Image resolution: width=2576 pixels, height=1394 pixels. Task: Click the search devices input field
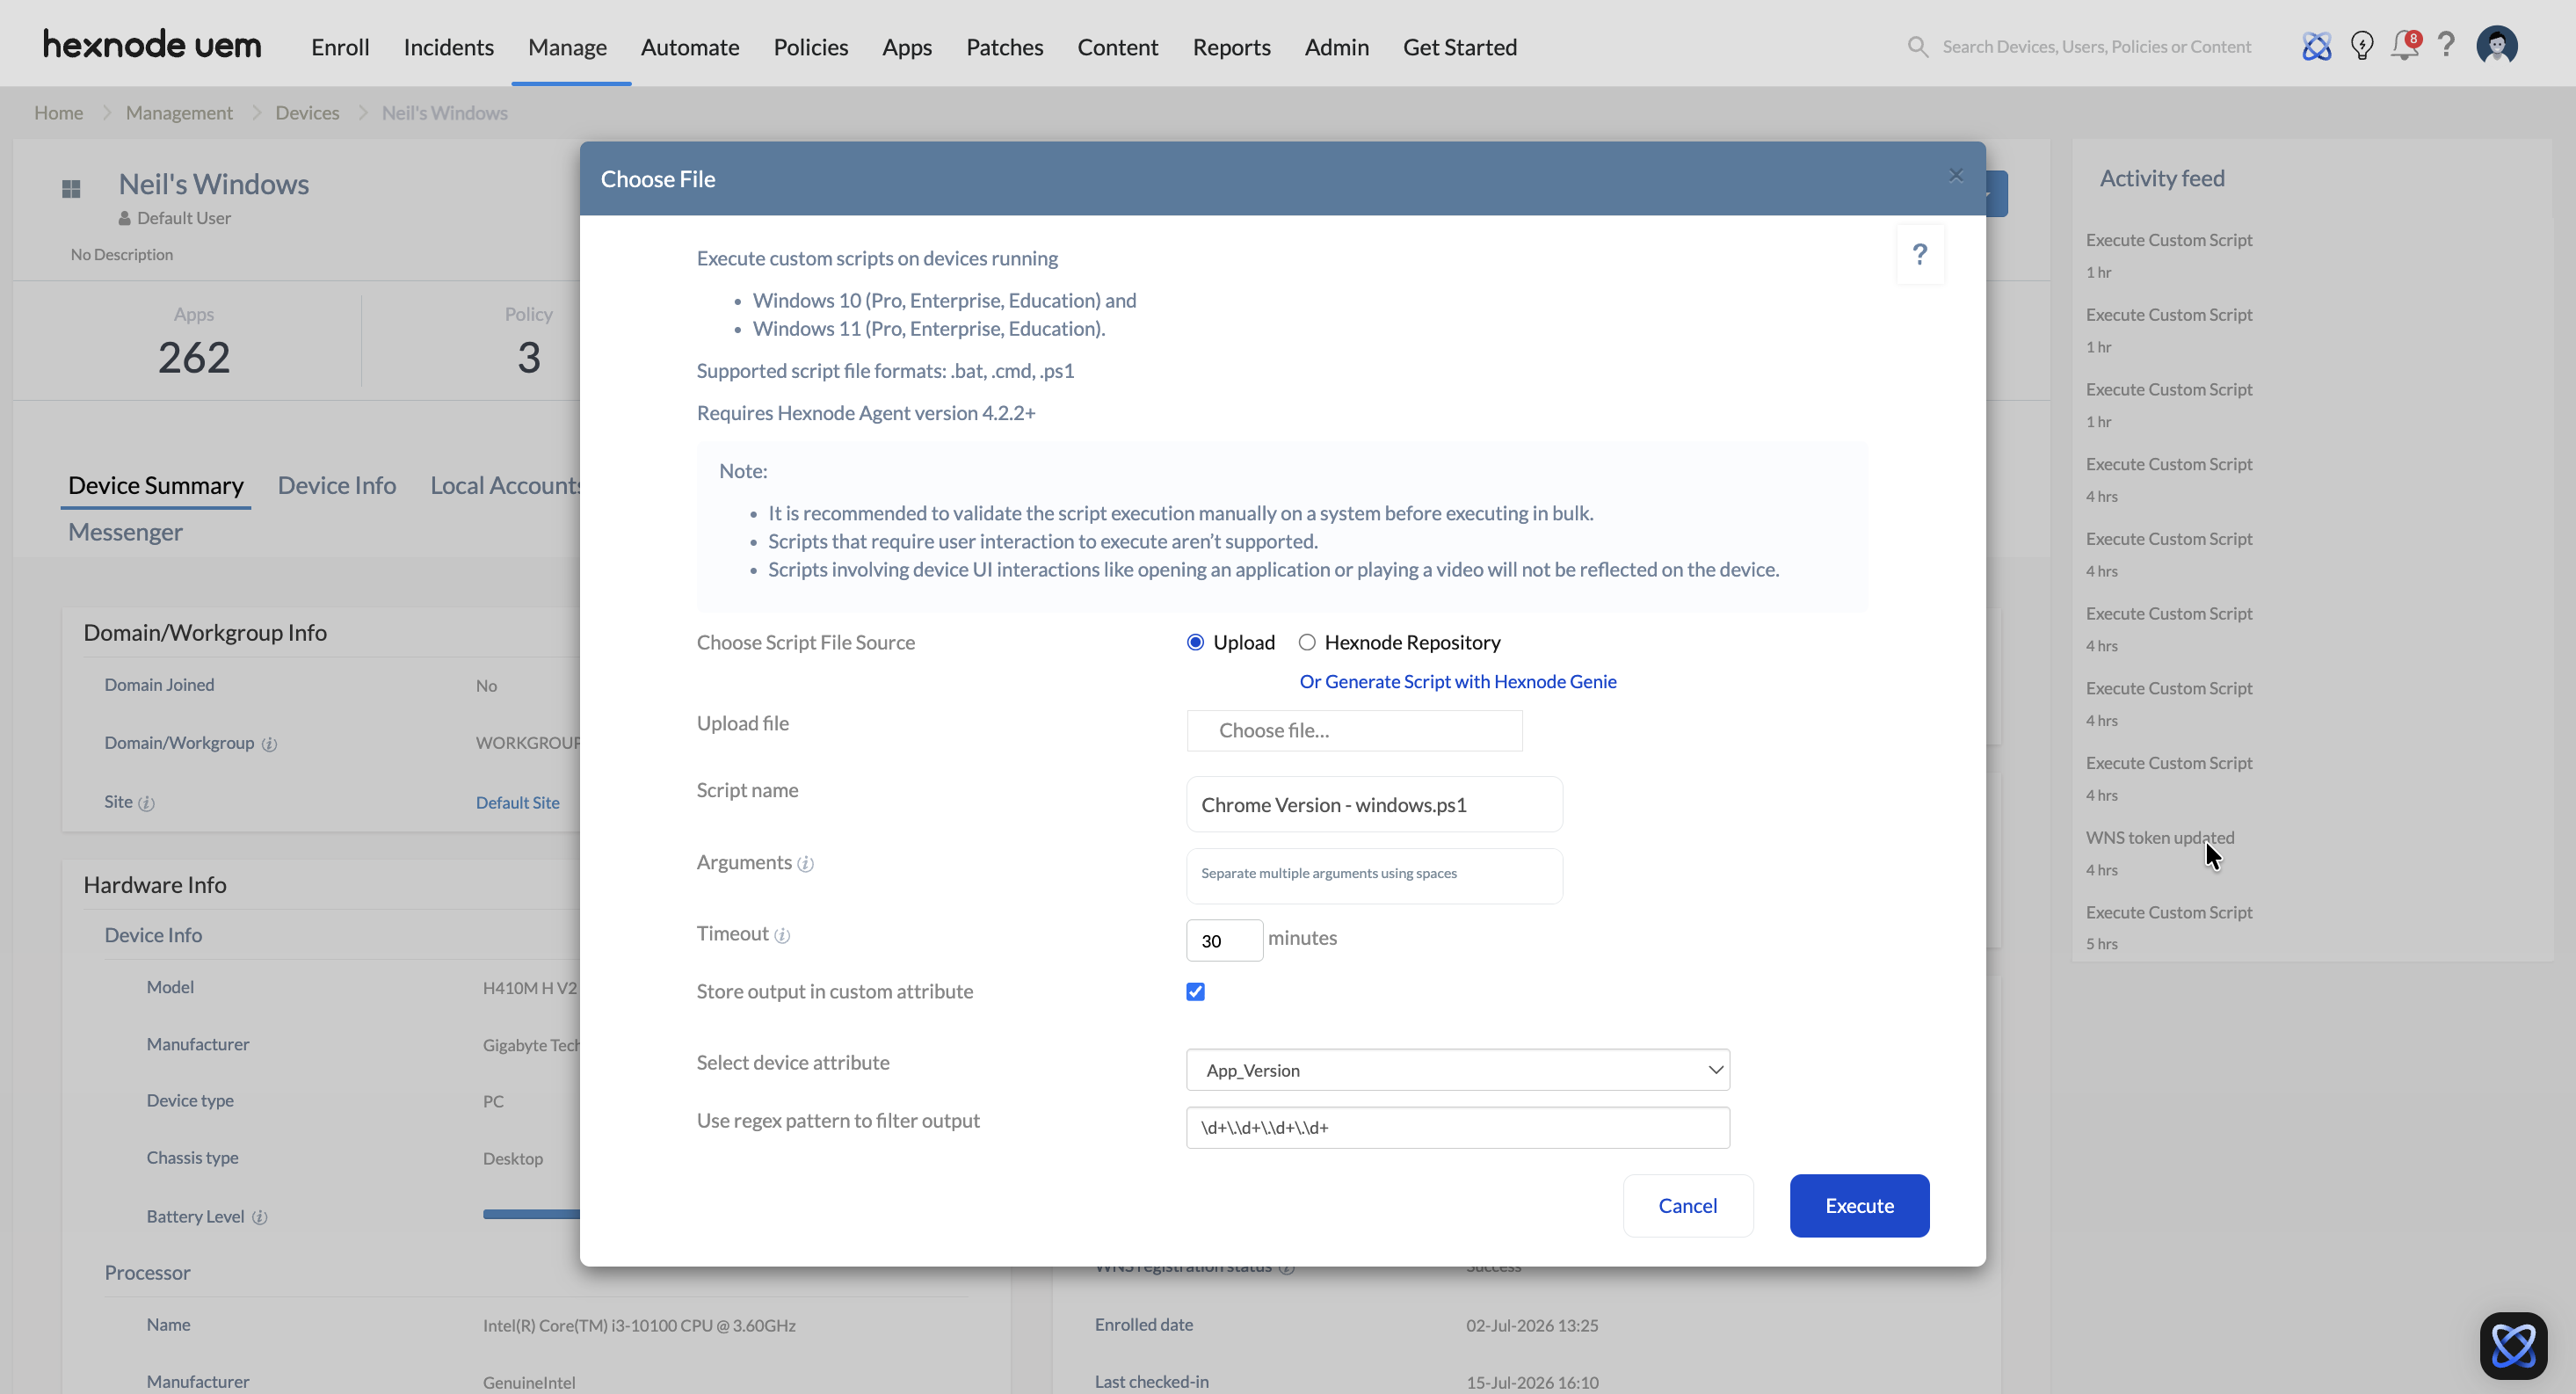coord(2096,47)
